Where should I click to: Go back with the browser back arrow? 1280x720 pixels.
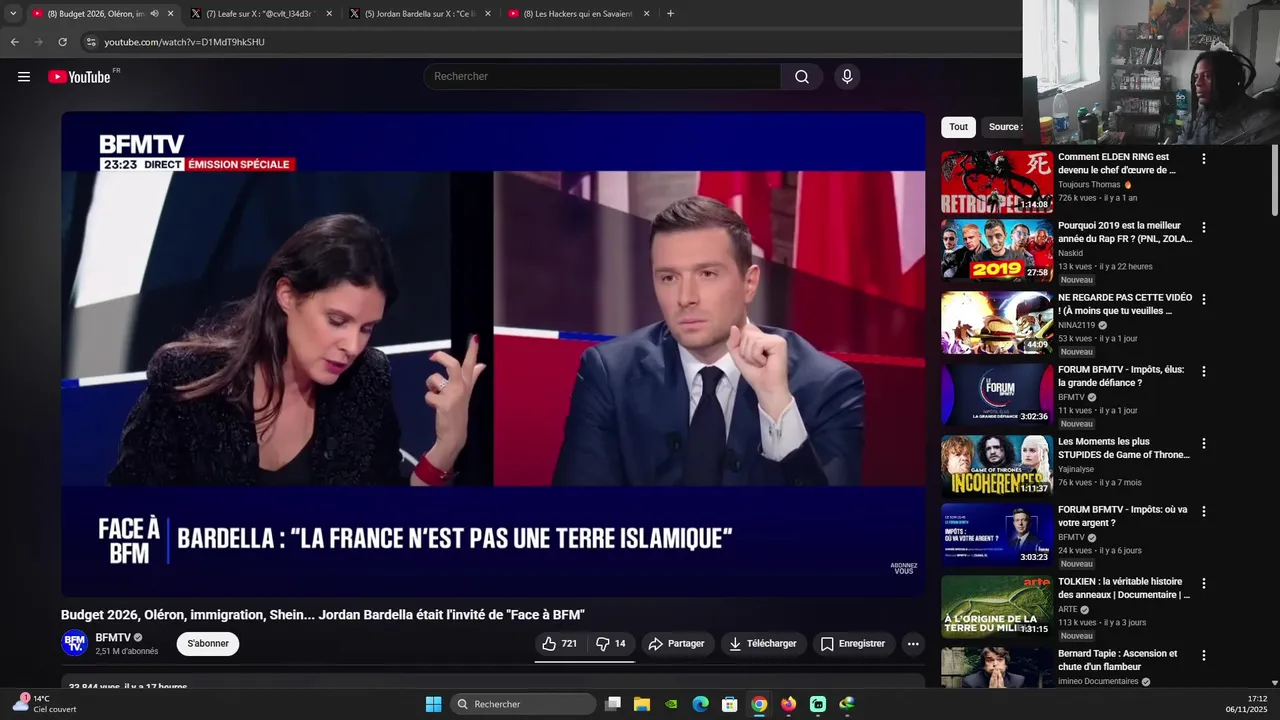pos(15,42)
